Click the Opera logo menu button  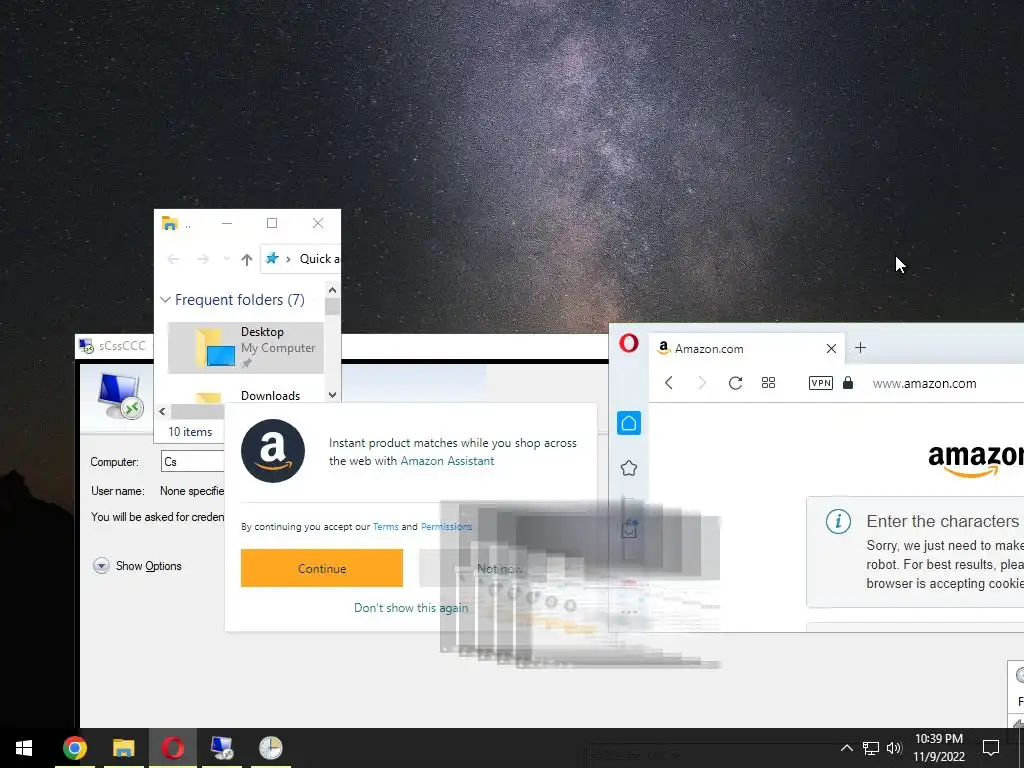628,343
